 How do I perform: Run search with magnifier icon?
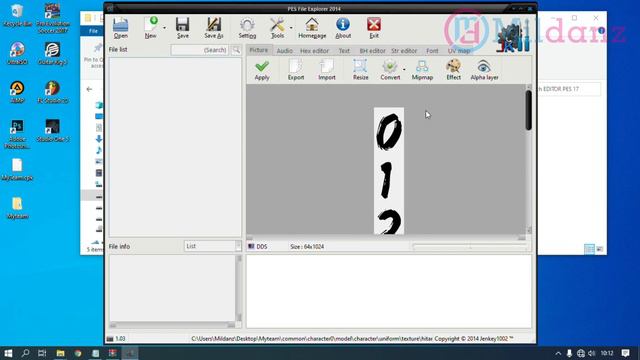[x=236, y=50]
